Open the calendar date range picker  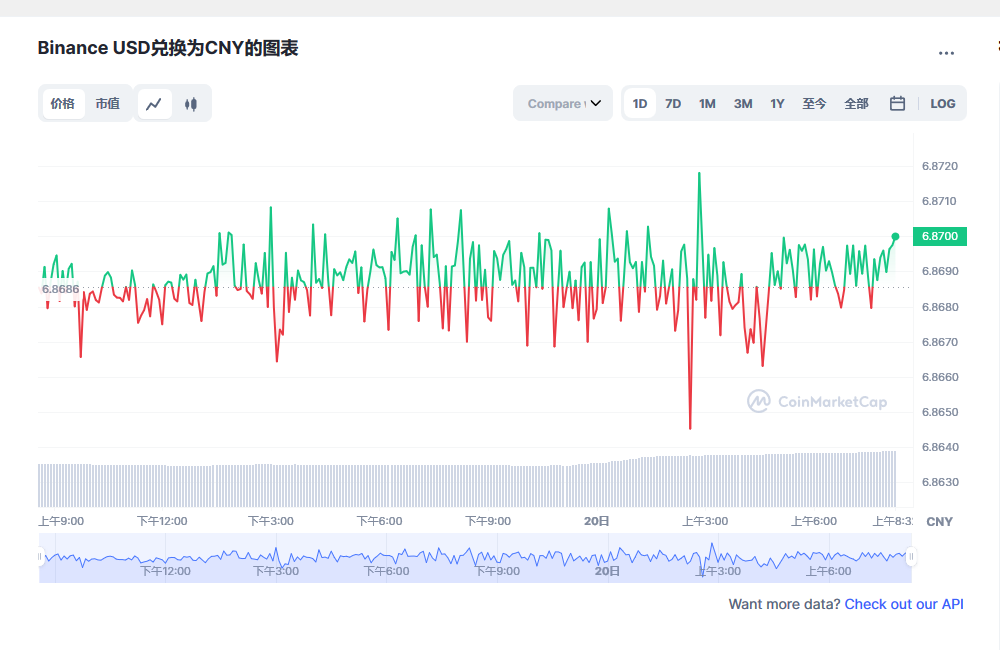point(897,103)
